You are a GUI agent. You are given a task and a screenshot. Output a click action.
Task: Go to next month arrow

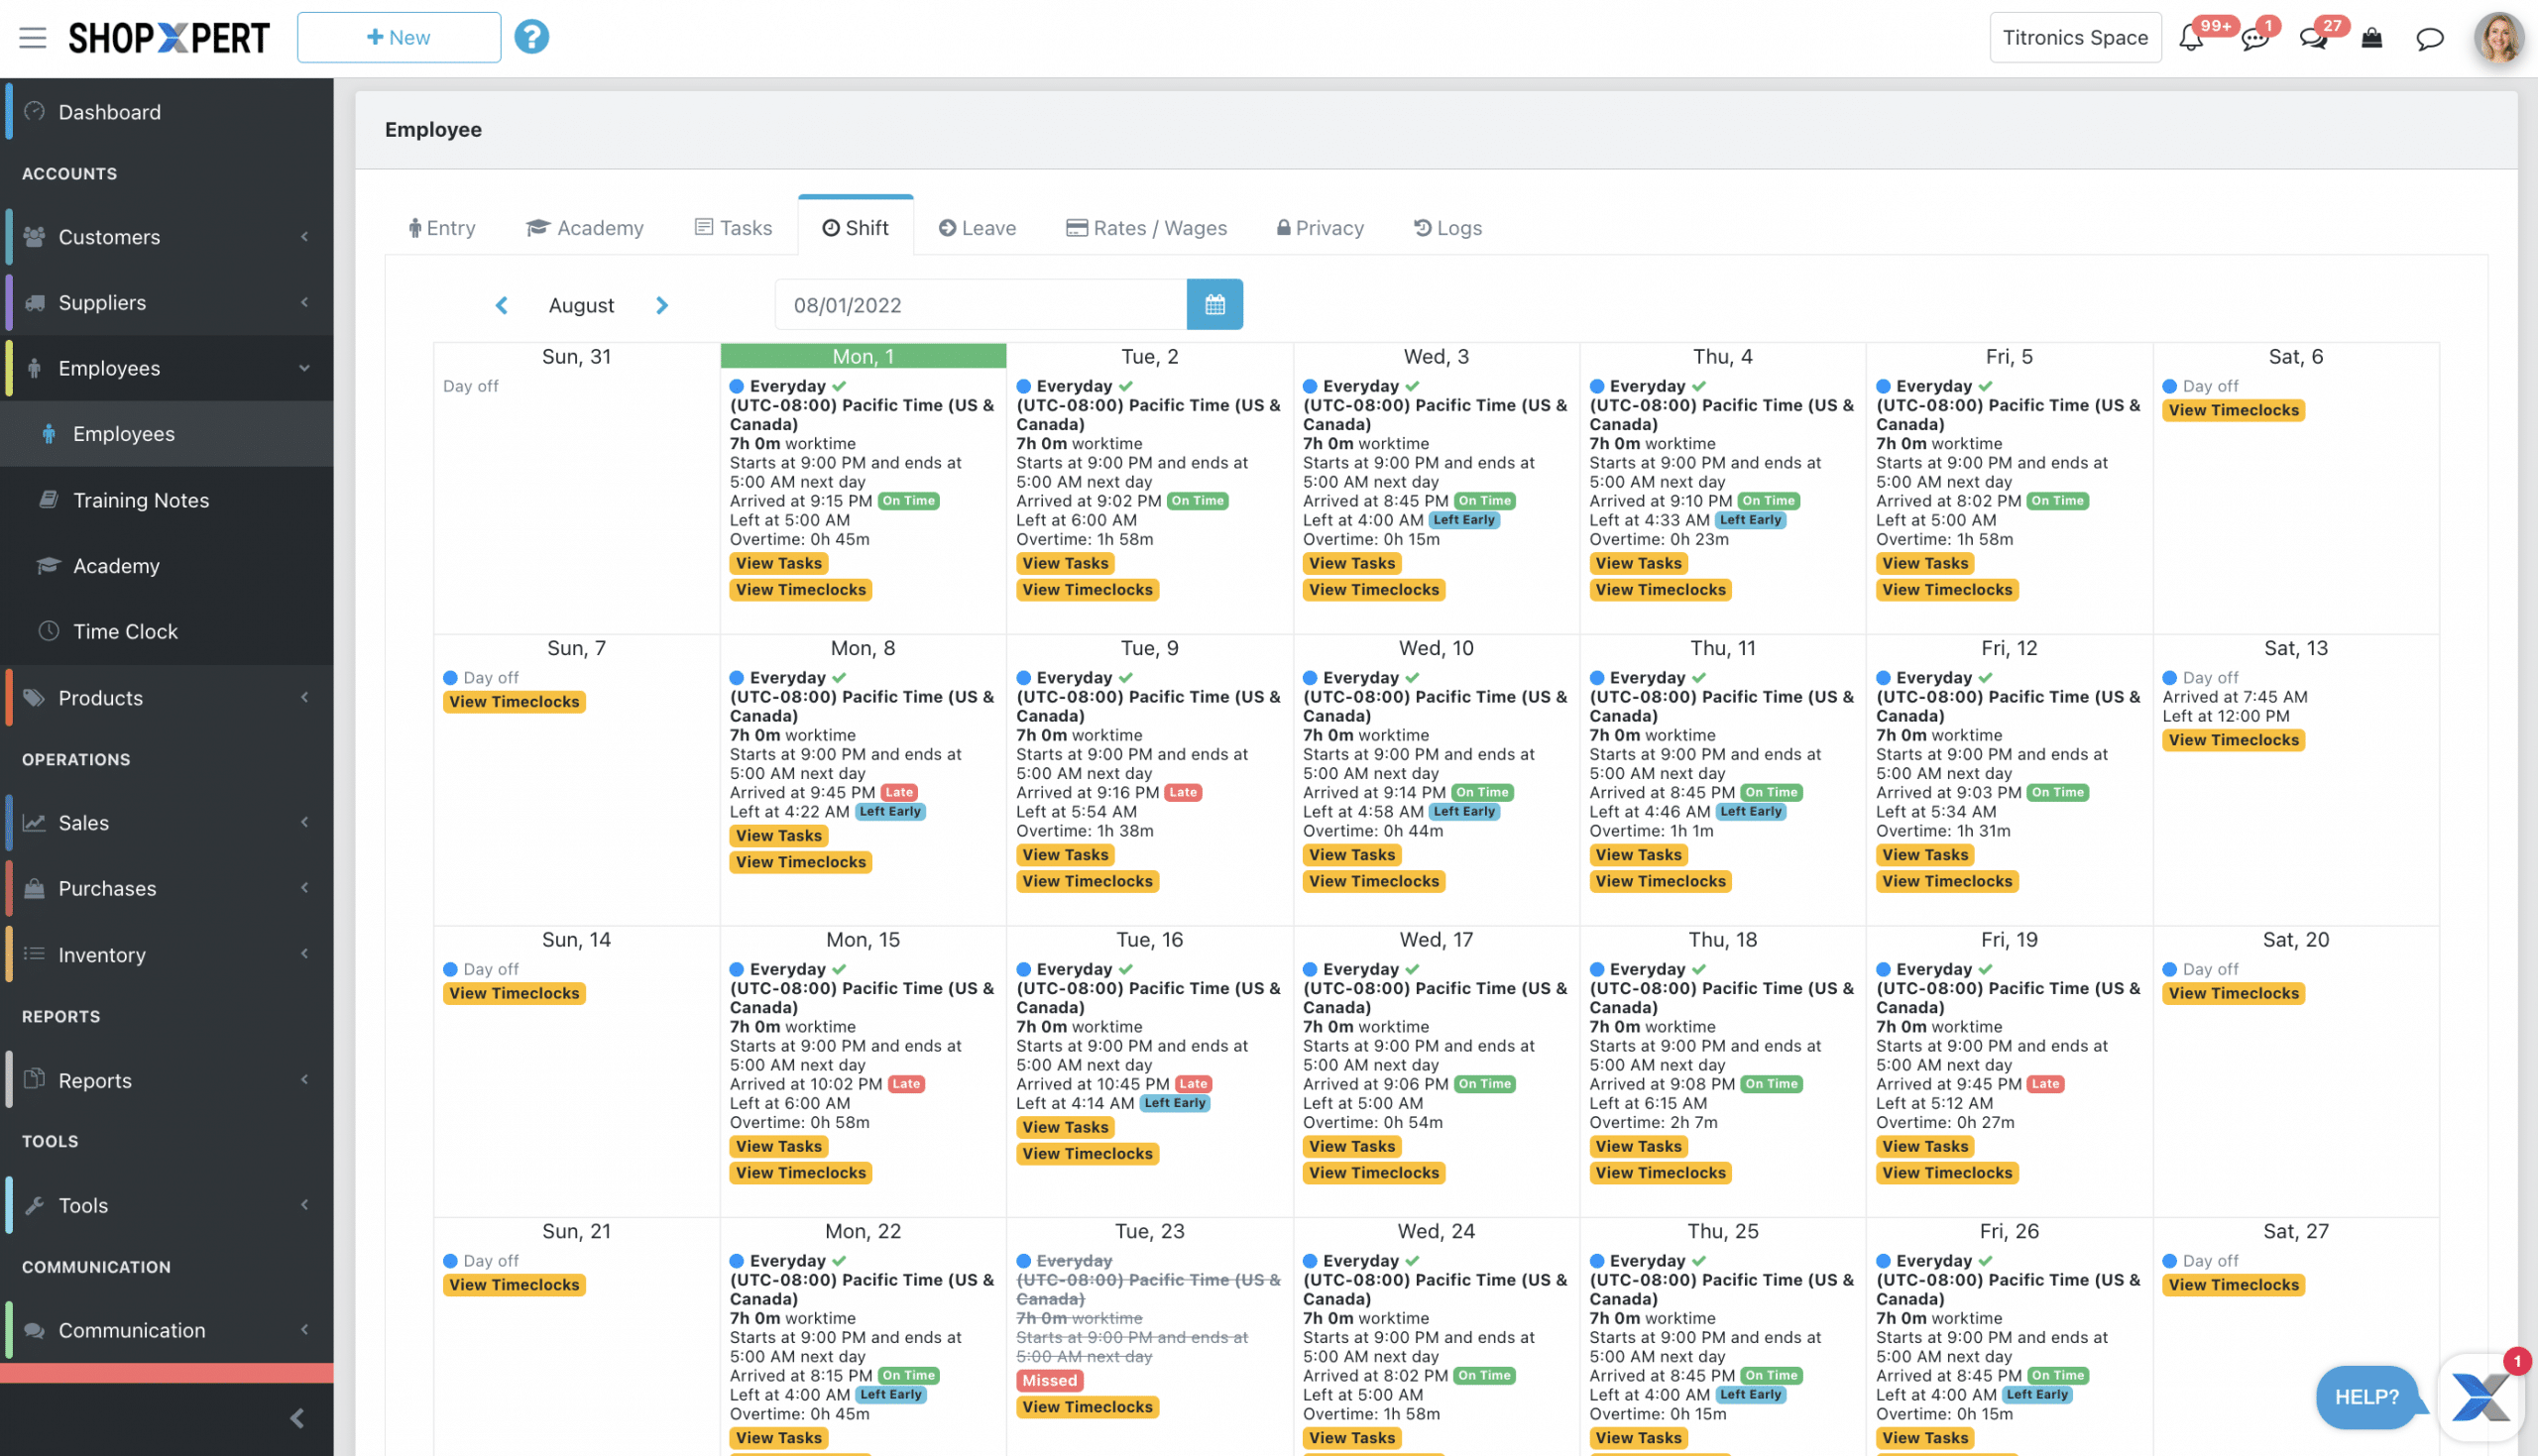pos(661,305)
